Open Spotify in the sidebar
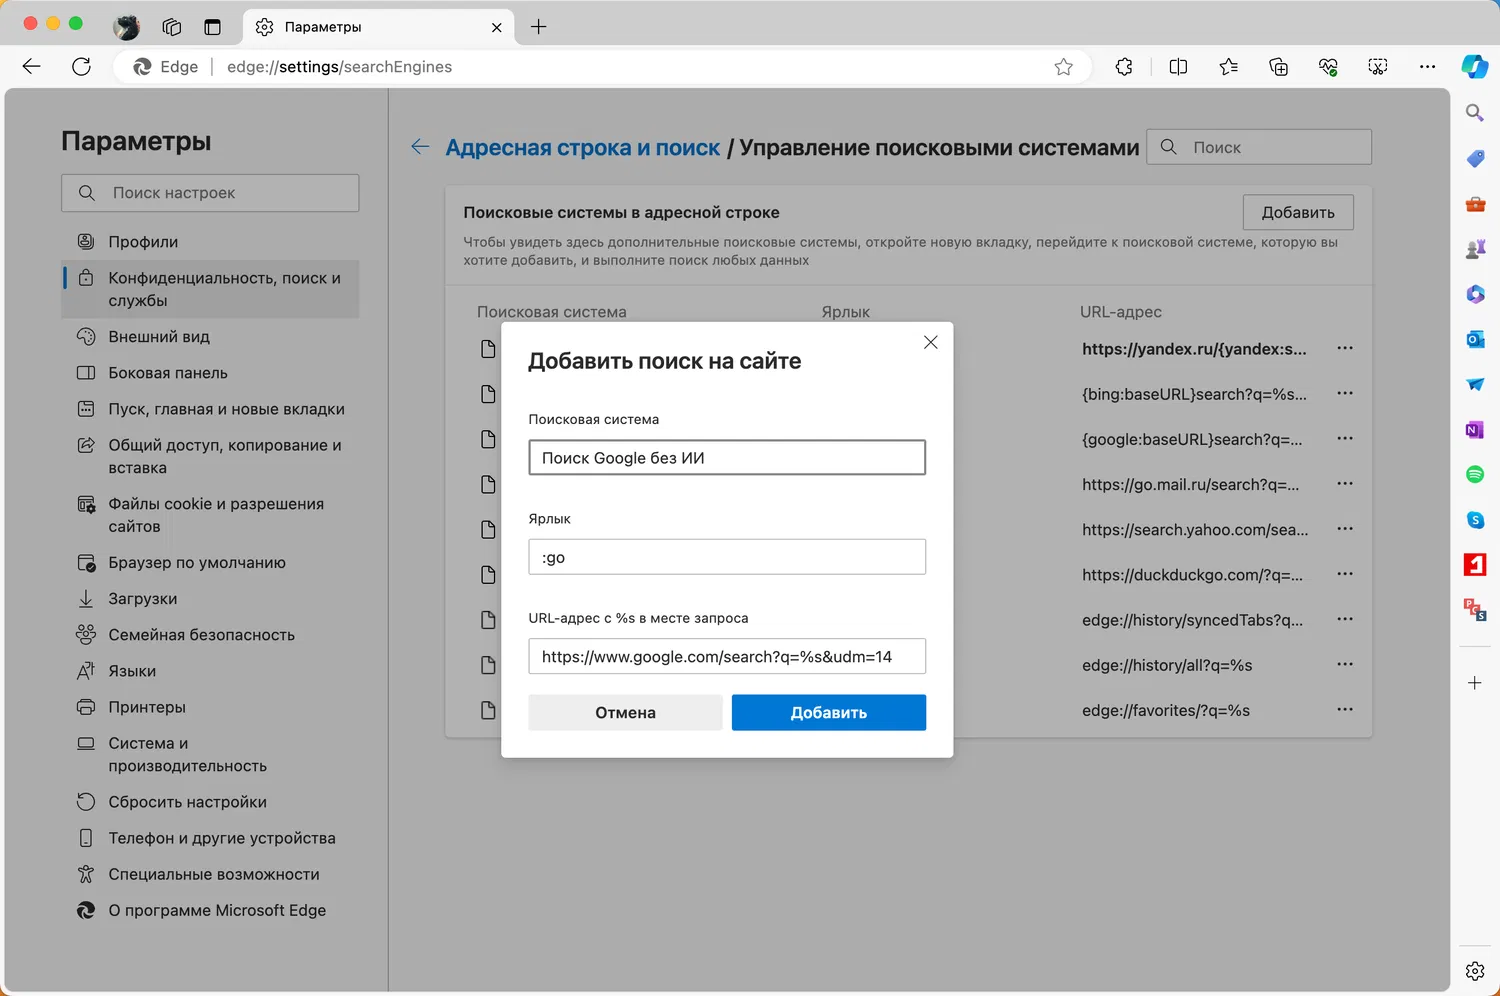The height and width of the screenshot is (996, 1500). [x=1475, y=474]
